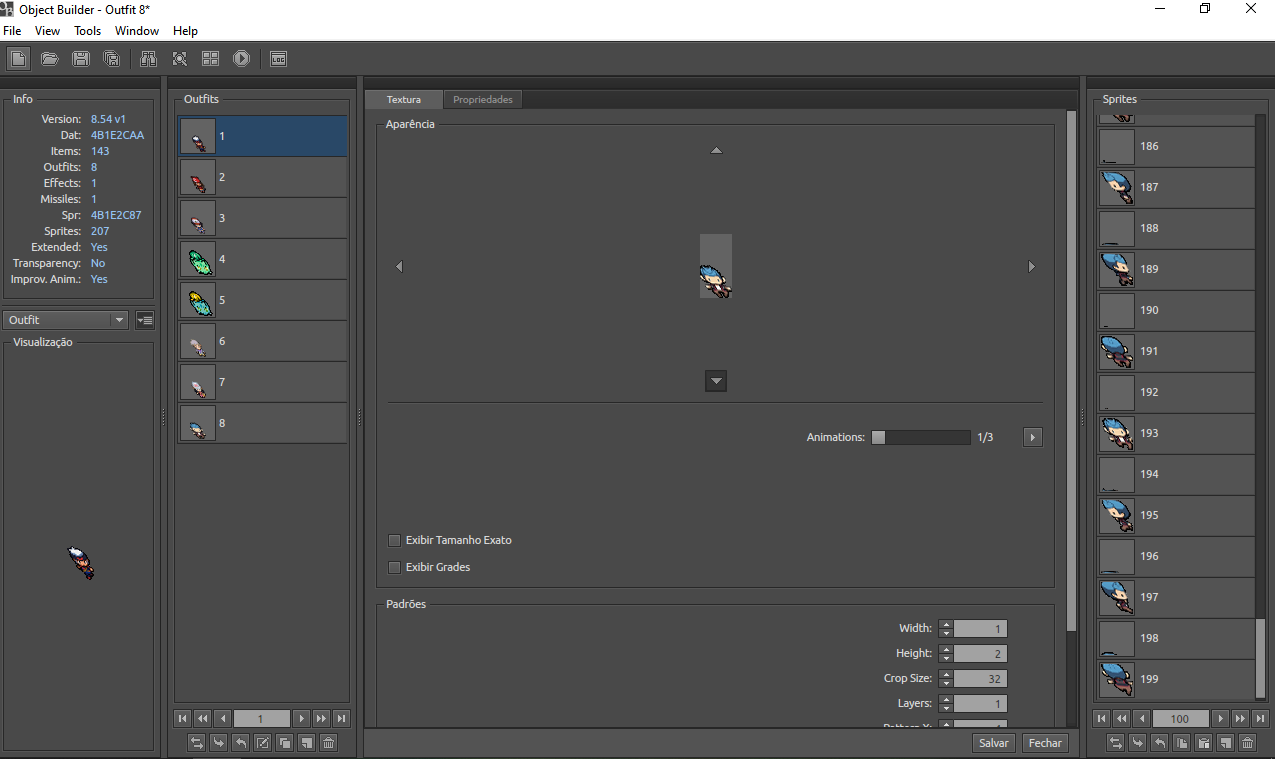Click the Outfits page number field
This screenshot has width=1275, height=759.
[262, 718]
